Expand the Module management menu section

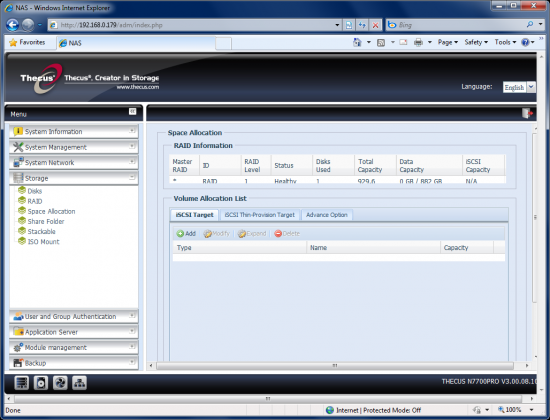coord(74,347)
